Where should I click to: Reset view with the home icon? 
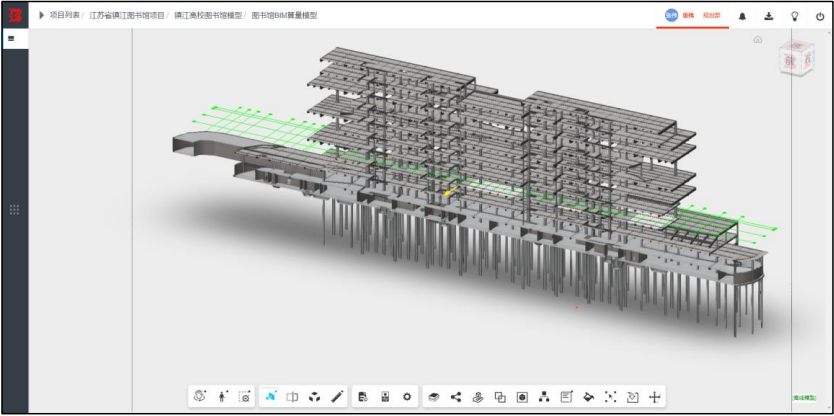pos(758,39)
